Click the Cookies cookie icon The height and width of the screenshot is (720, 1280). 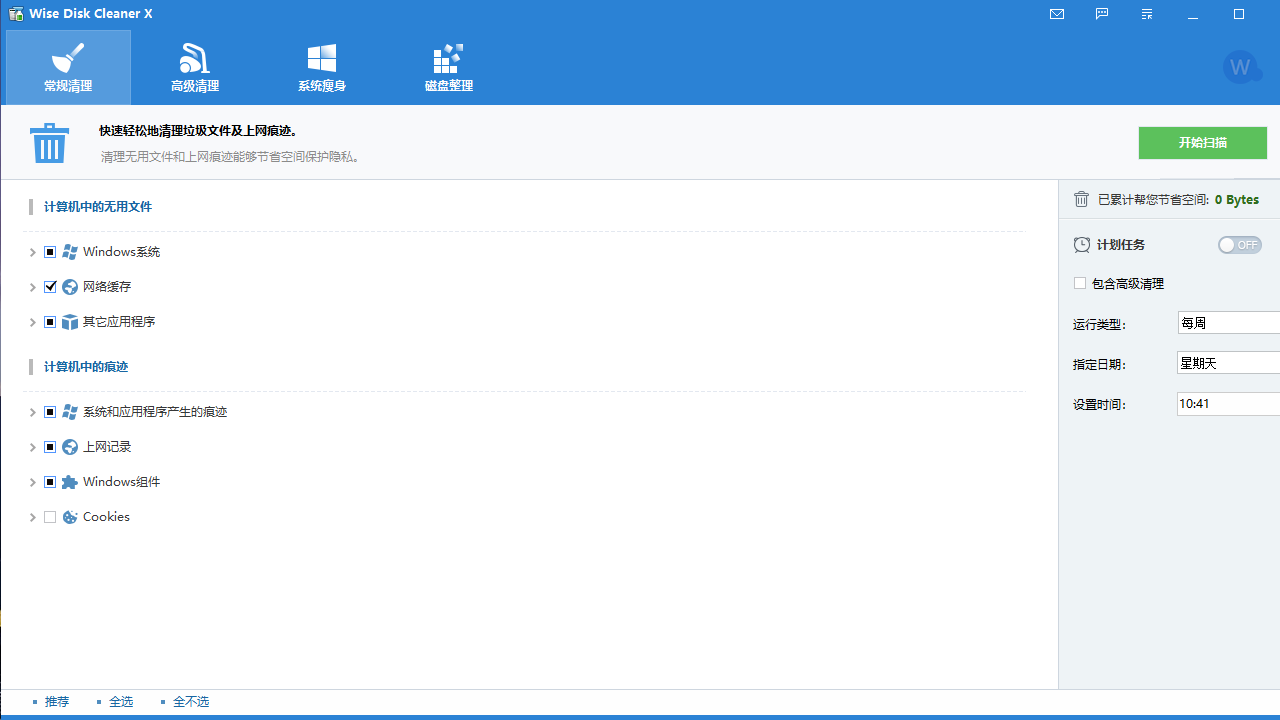pyautogui.click(x=70, y=517)
